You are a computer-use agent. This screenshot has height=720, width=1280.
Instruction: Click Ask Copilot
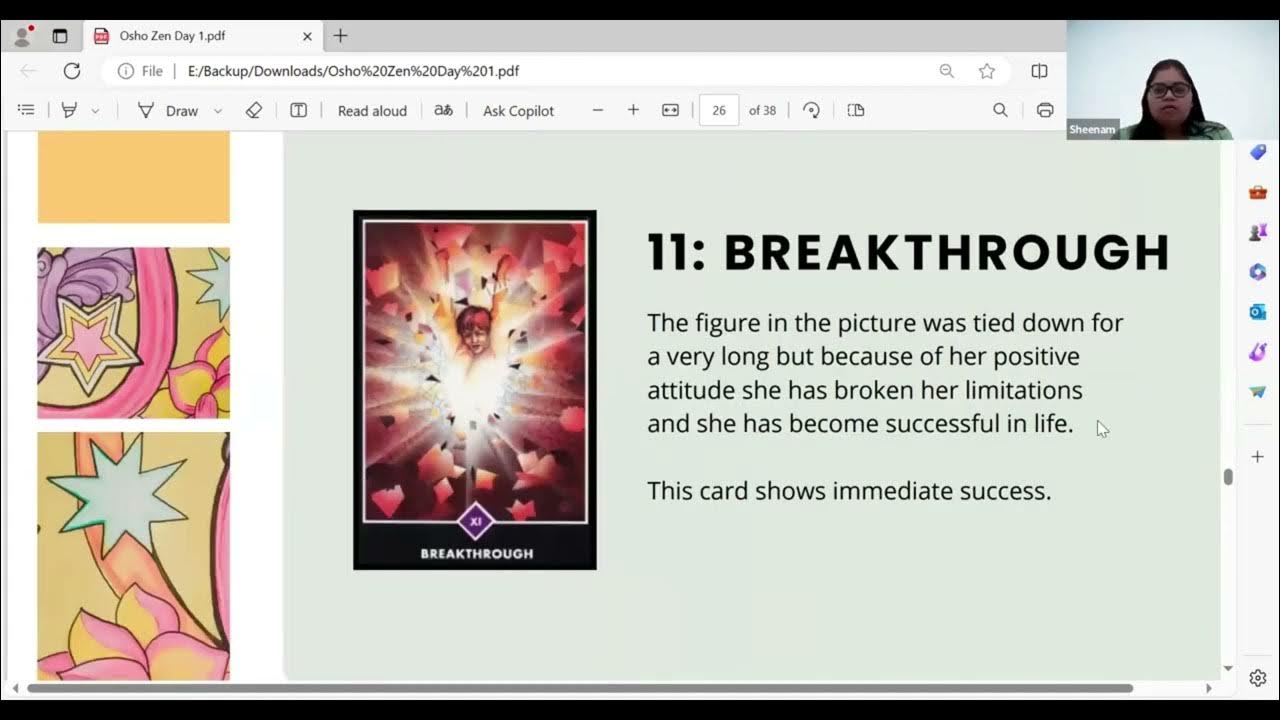(x=518, y=111)
